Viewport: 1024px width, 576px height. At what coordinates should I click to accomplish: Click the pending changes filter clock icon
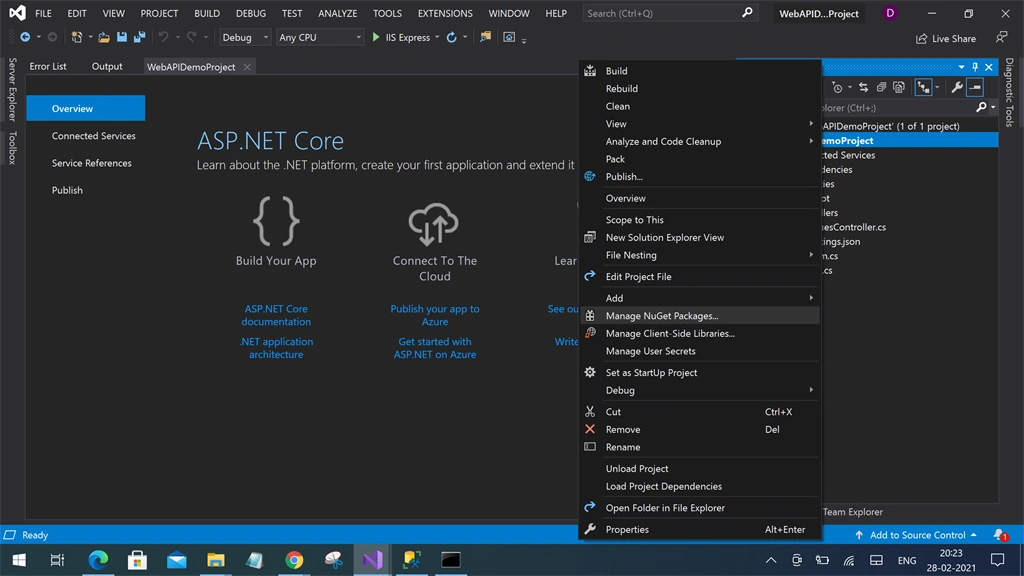[837, 87]
